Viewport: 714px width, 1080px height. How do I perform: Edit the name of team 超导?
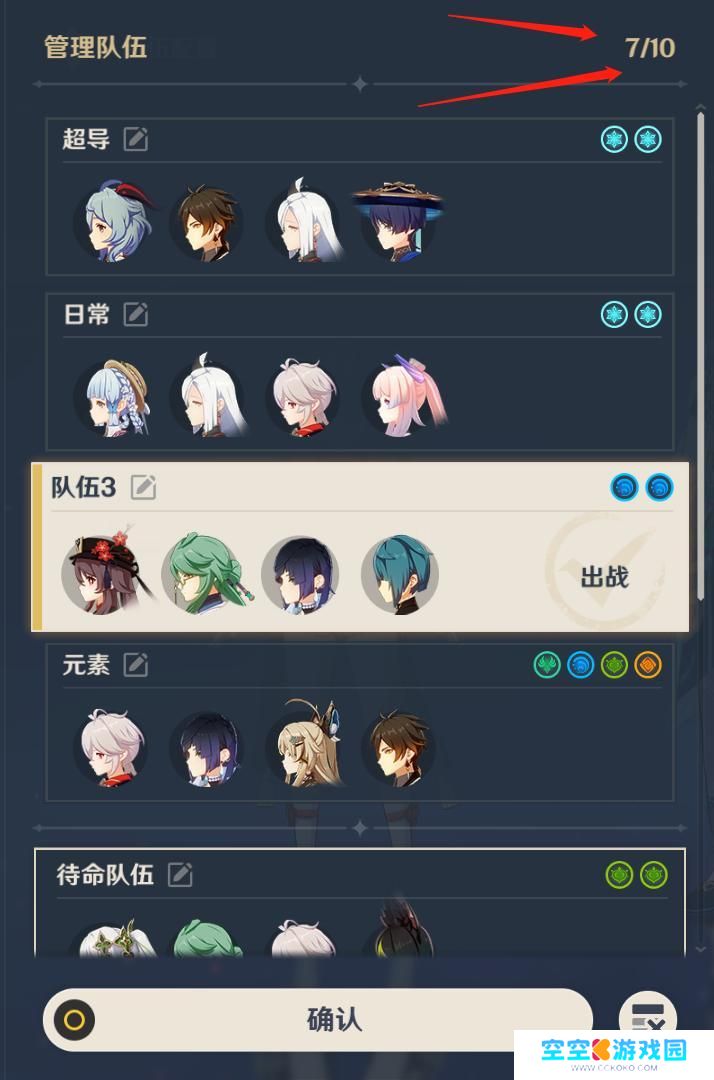(136, 139)
